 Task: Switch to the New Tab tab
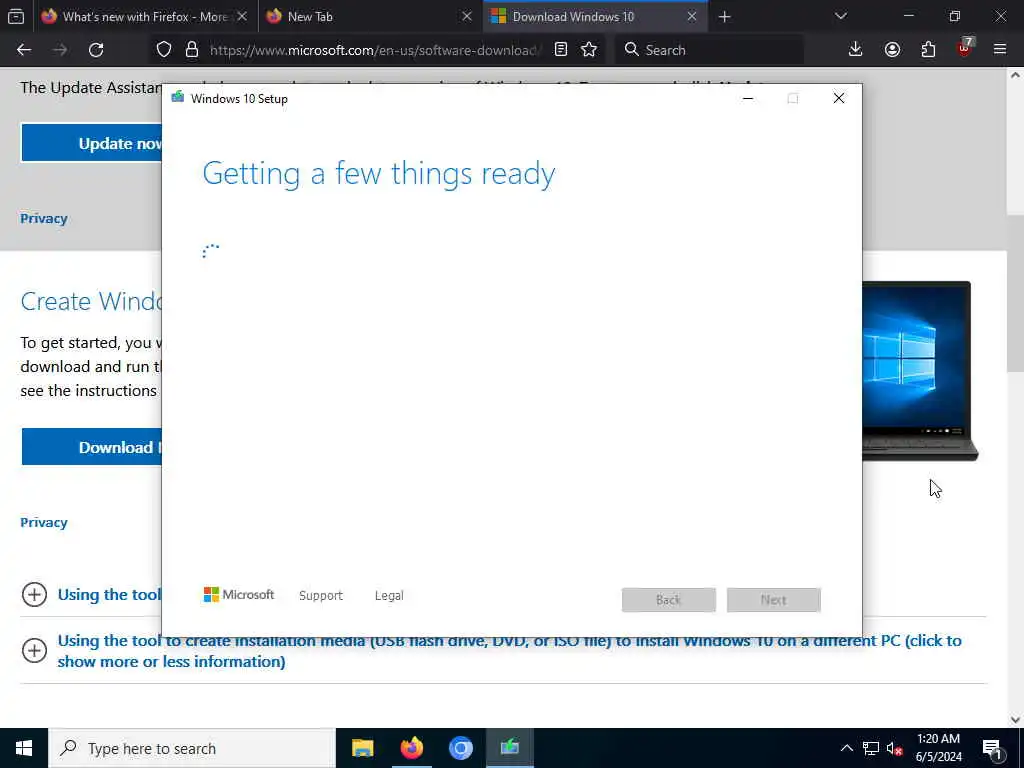point(372,16)
